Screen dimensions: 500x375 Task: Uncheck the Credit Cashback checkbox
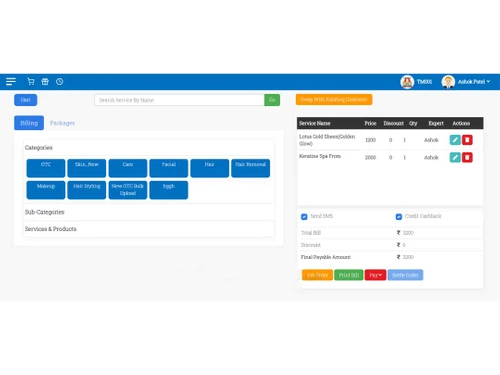coord(399,217)
